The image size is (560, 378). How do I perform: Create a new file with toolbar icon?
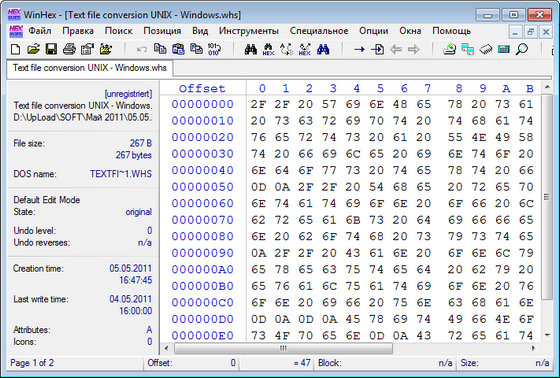tap(15, 49)
